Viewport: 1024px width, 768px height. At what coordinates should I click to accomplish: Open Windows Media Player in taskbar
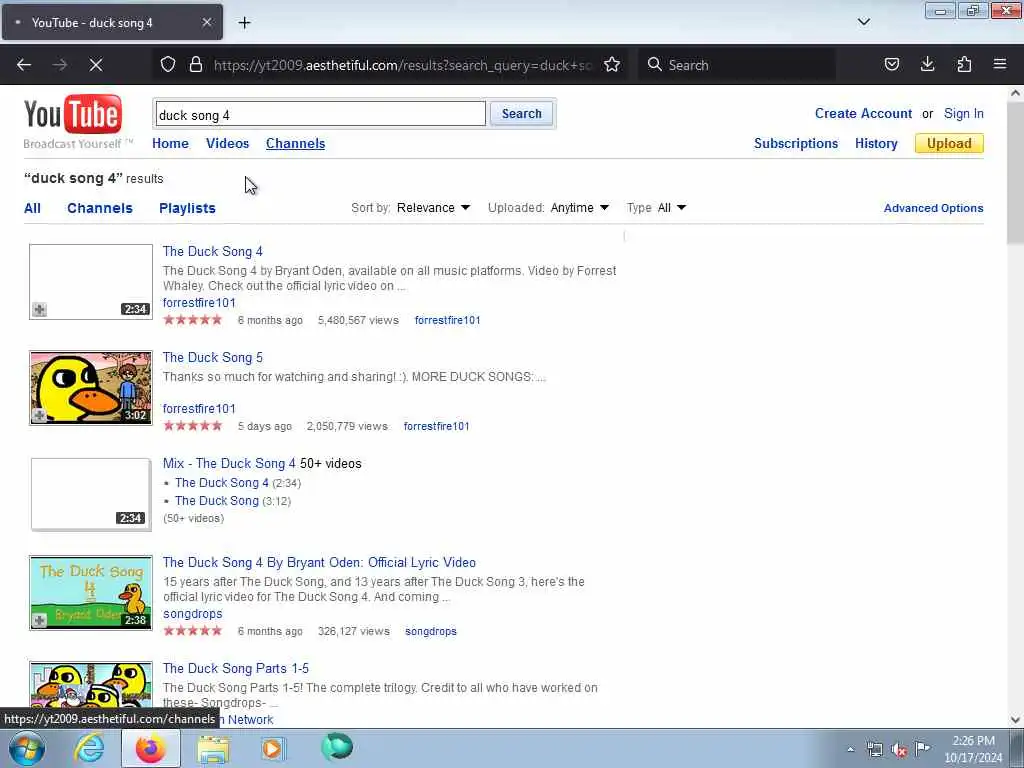tap(272, 749)
